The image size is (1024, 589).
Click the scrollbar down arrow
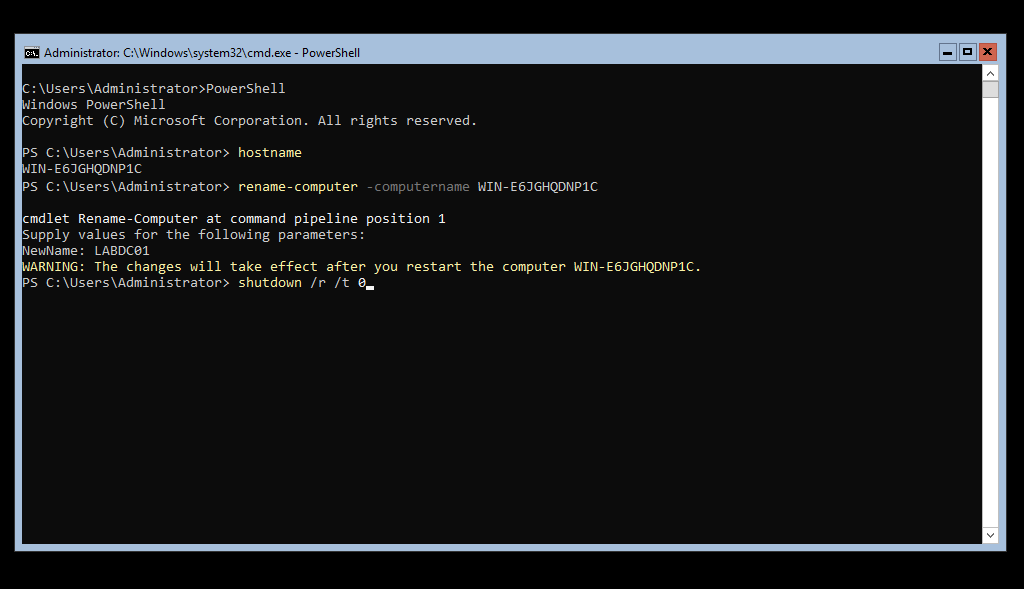990,536
